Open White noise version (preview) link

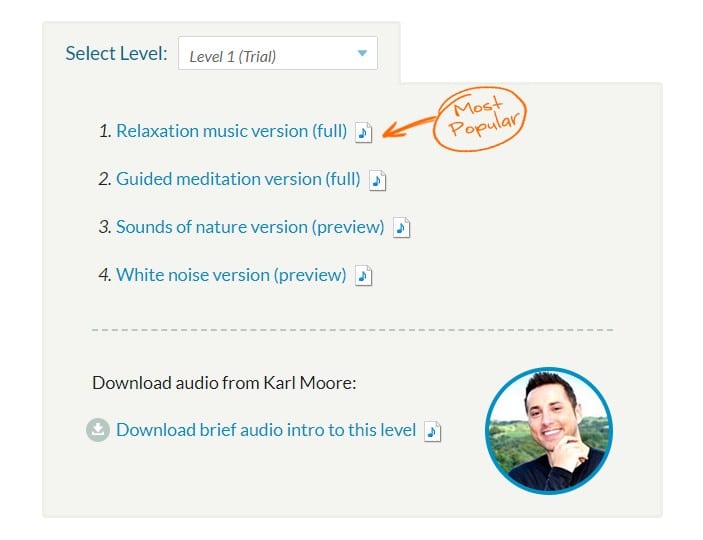(231, 275)
